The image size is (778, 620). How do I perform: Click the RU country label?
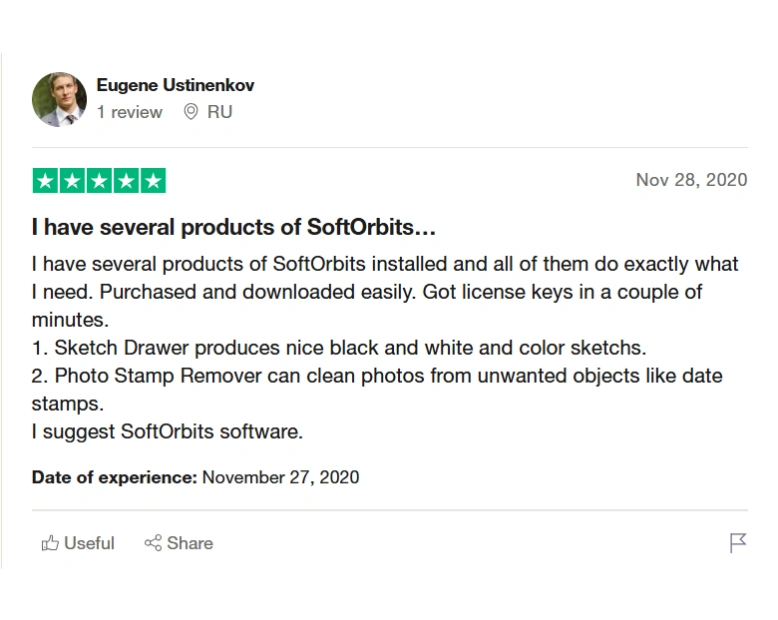[x=220, y=112]
